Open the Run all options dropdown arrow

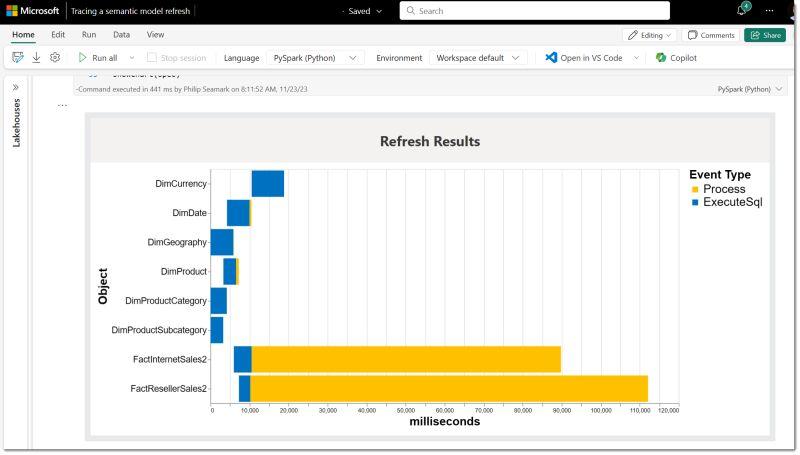coord(132,58)
